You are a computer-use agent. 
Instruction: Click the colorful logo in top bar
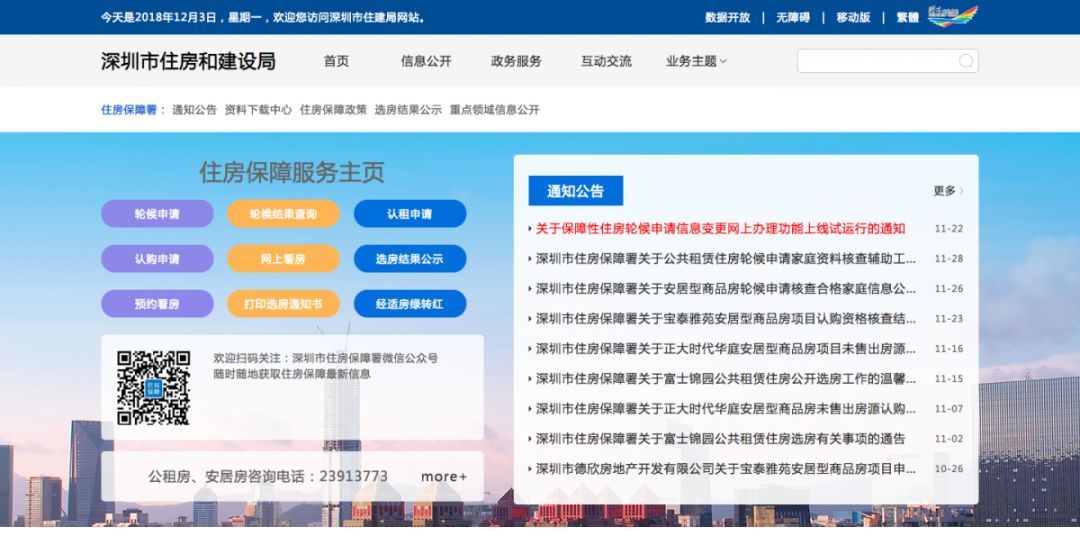(x=951, y=17)
